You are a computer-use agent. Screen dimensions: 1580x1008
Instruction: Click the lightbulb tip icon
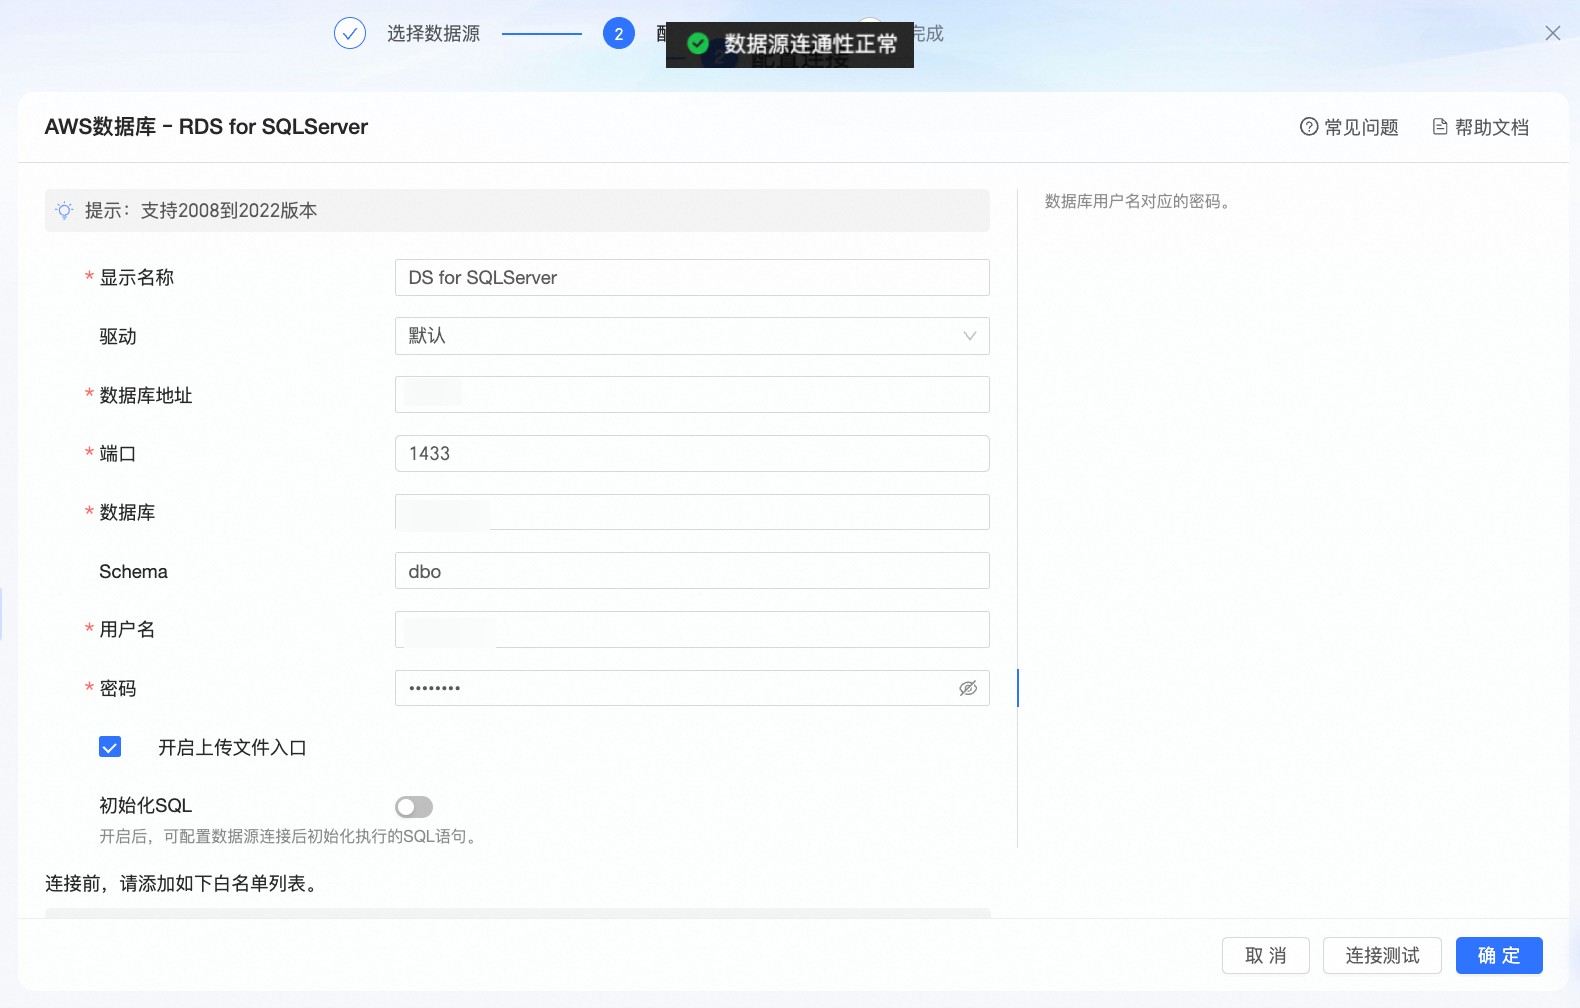click(x=65, y=211)
